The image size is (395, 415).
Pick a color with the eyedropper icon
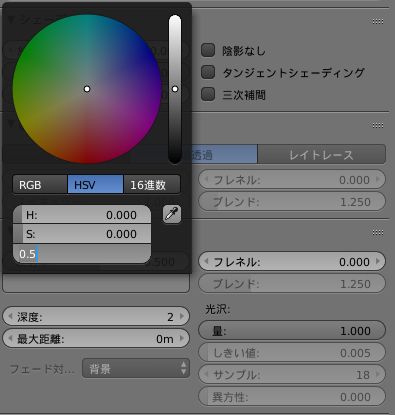pyautogui.click(x=172, y=214)
